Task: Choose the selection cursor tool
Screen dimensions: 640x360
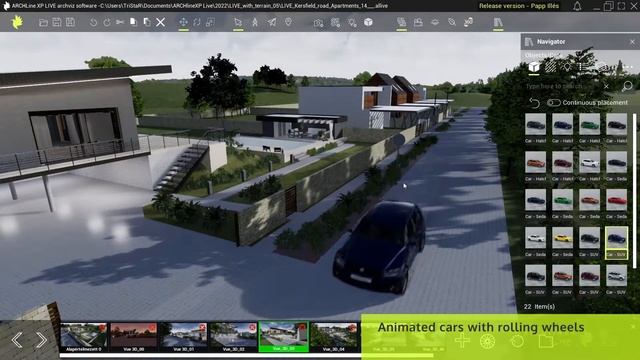Action: [238, 22]
